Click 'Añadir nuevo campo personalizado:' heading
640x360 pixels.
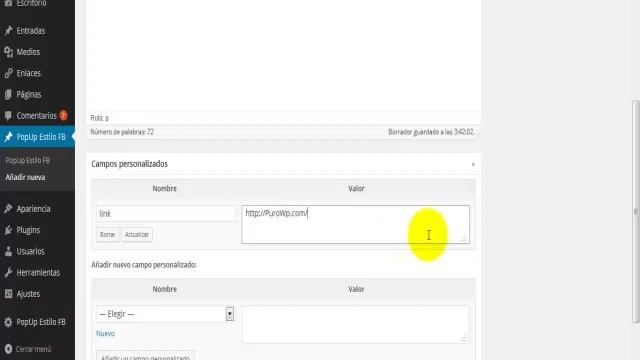click(144, 265)
